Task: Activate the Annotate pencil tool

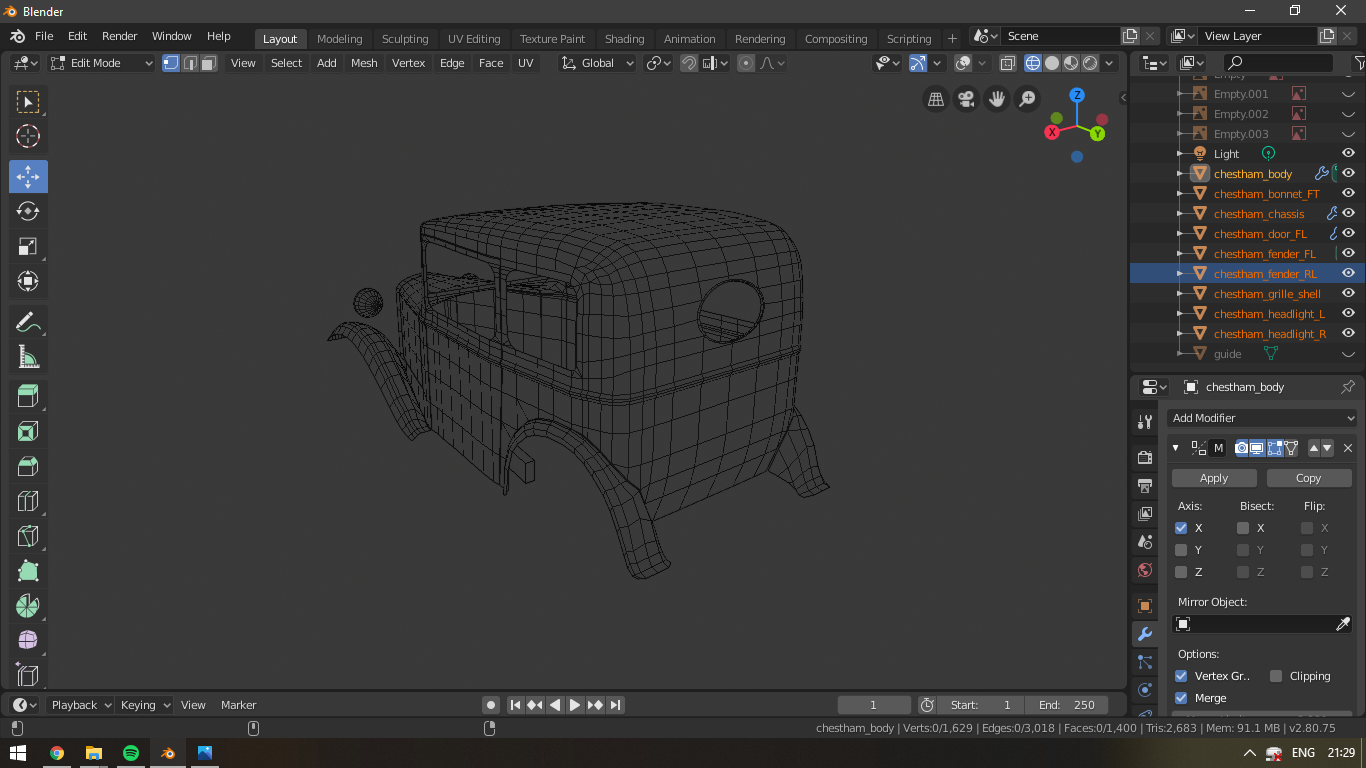Action: point(28,322)
